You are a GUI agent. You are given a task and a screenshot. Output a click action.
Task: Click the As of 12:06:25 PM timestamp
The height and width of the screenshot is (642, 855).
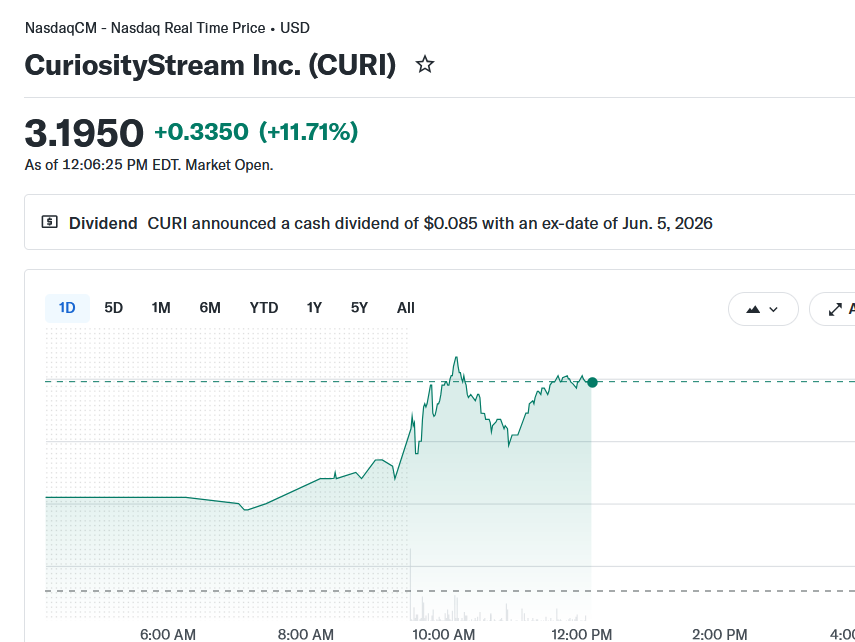(x=149, y=165)
